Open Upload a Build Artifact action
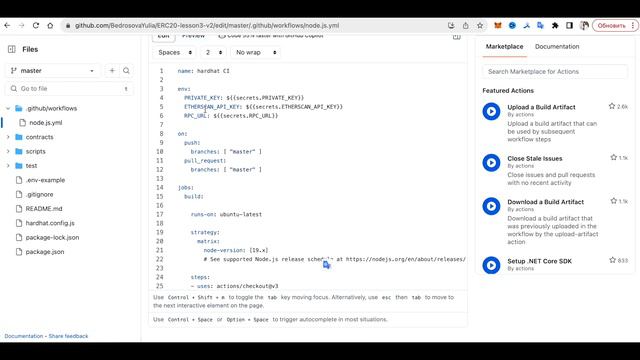640x360 pixels. point(541,107)
